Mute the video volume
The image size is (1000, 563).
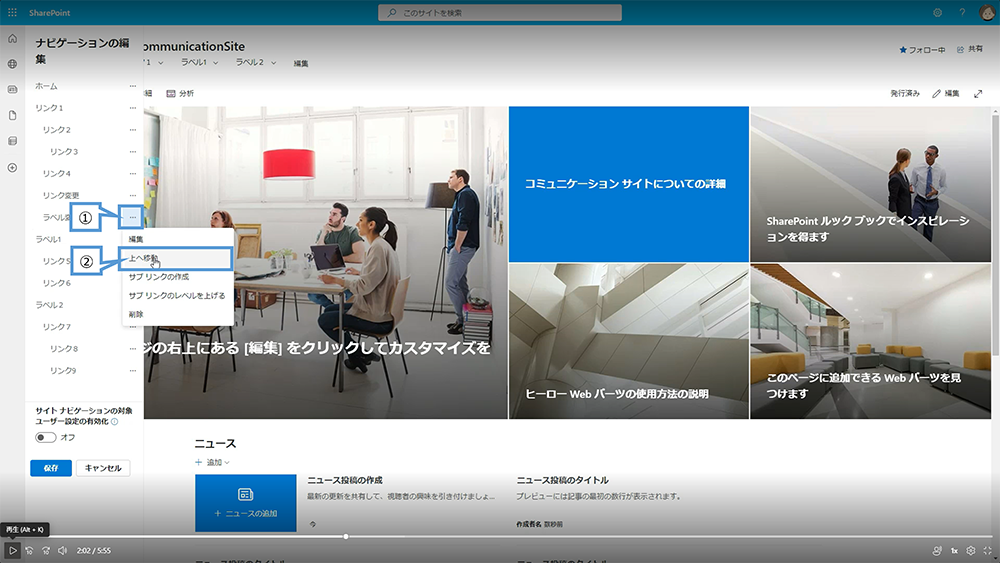point(62,550)
